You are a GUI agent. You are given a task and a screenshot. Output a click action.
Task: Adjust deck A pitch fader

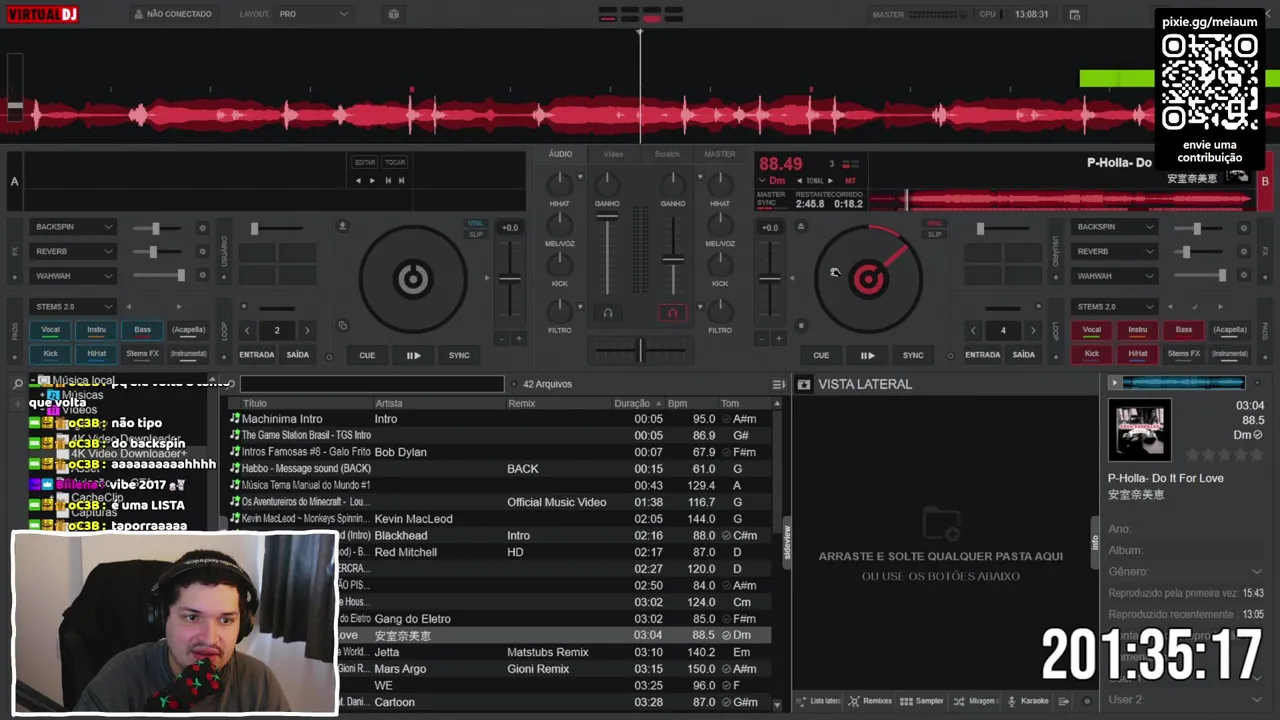pyautogui.click(x=510, y=279)
